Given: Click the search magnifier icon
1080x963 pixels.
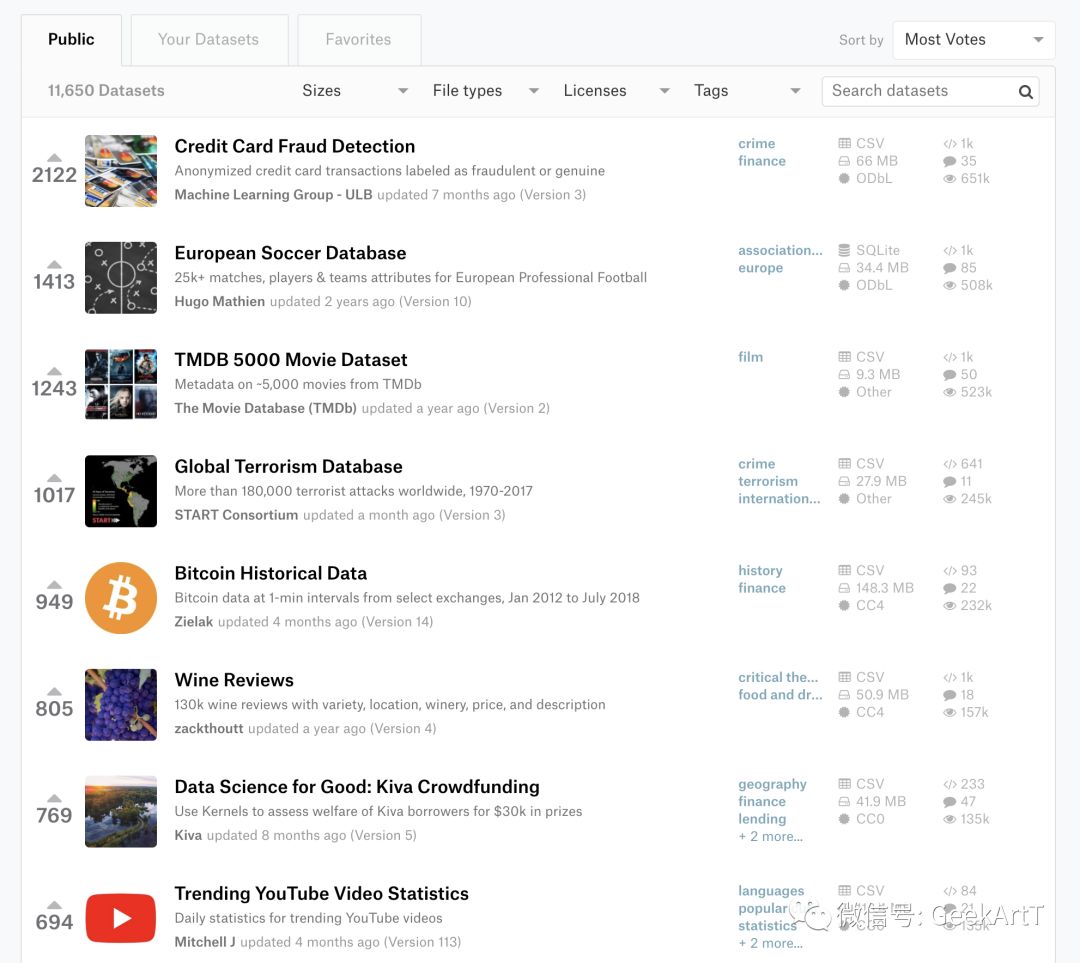Looking at the screenshot, I should [x=1026, y=92].
